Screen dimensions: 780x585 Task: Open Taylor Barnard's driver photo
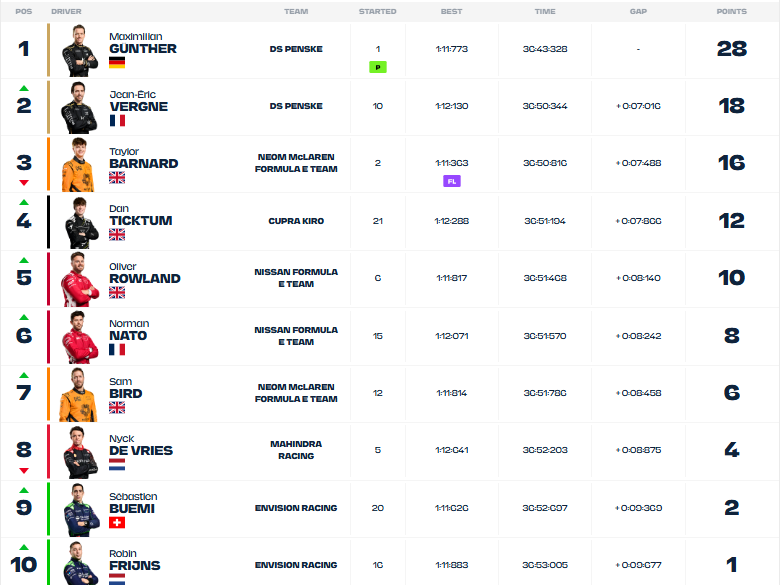(x=79, y=165)
